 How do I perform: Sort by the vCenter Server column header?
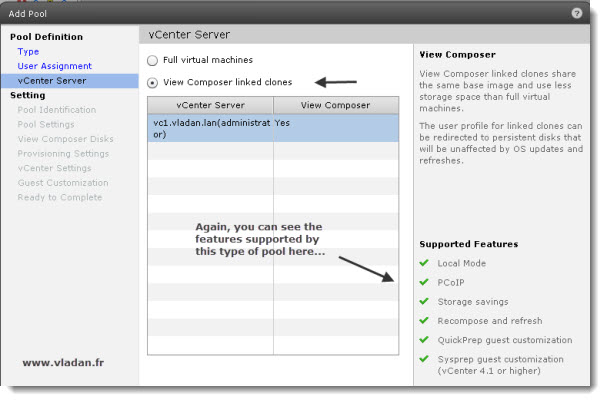tap(209, 104)
